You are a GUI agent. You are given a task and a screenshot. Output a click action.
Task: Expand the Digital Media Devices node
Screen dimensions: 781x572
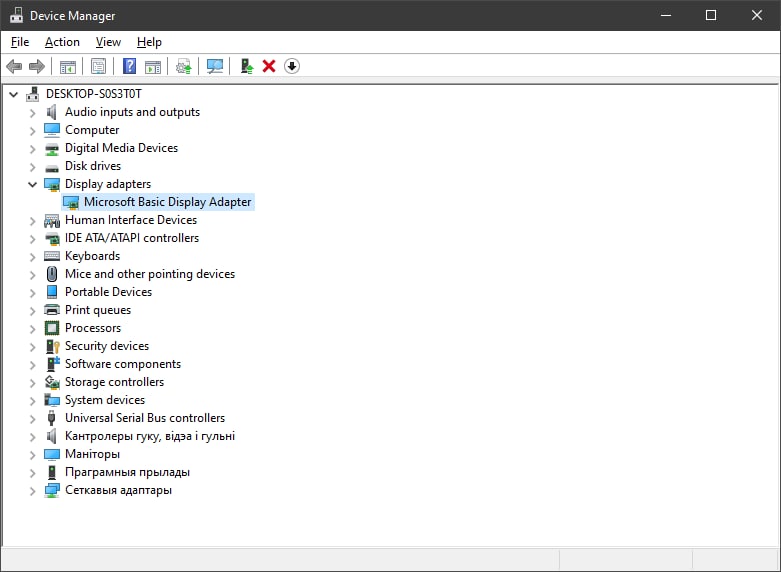pyautogui.click(x=32, y=148)
